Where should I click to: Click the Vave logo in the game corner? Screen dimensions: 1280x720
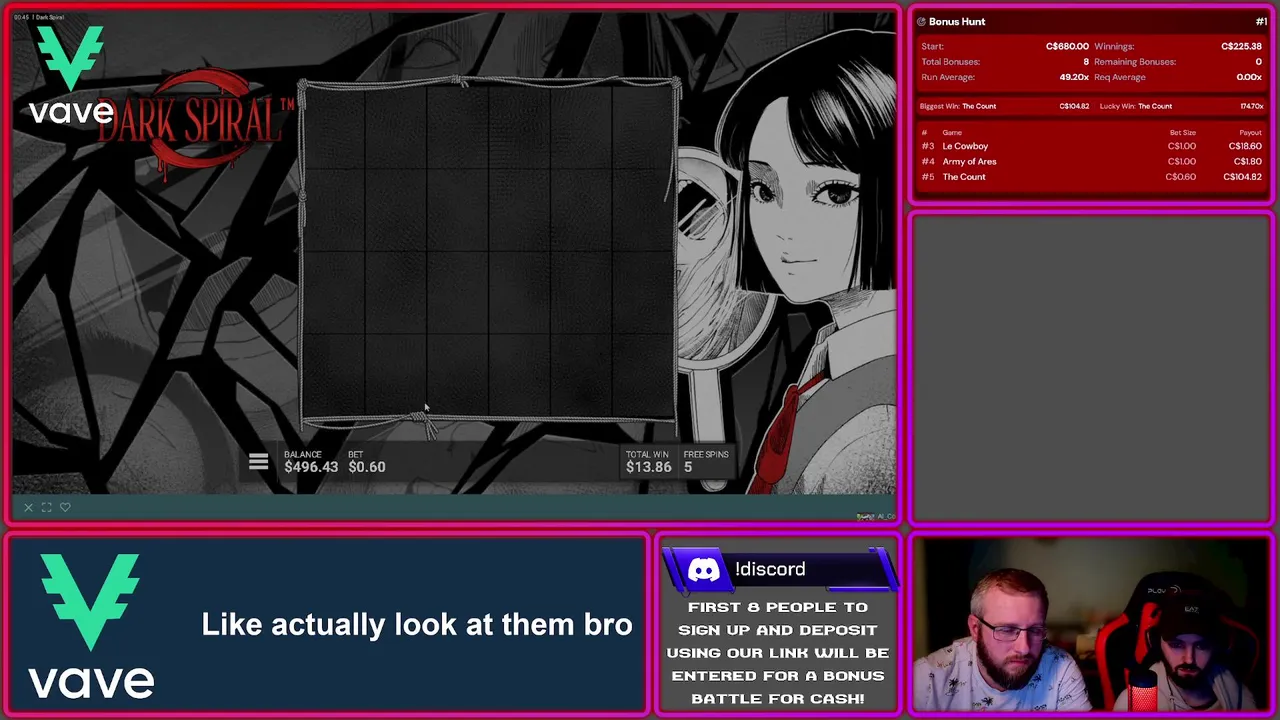coord(70,75)
